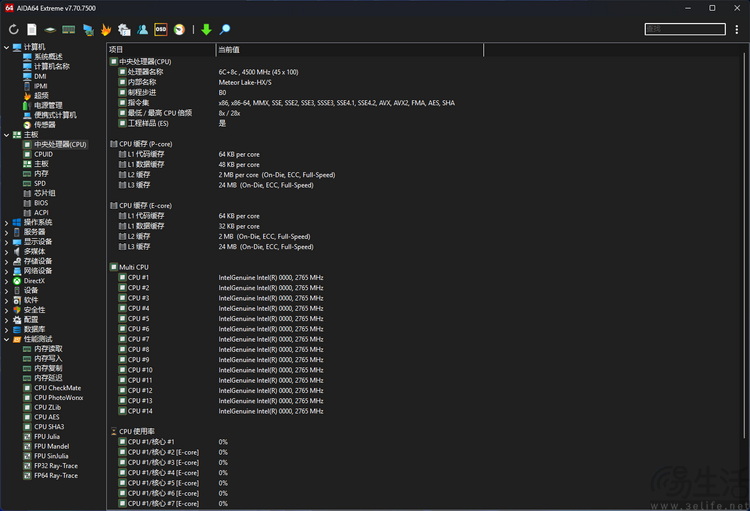Collapse the 主板 tree node

pos(6,135)
